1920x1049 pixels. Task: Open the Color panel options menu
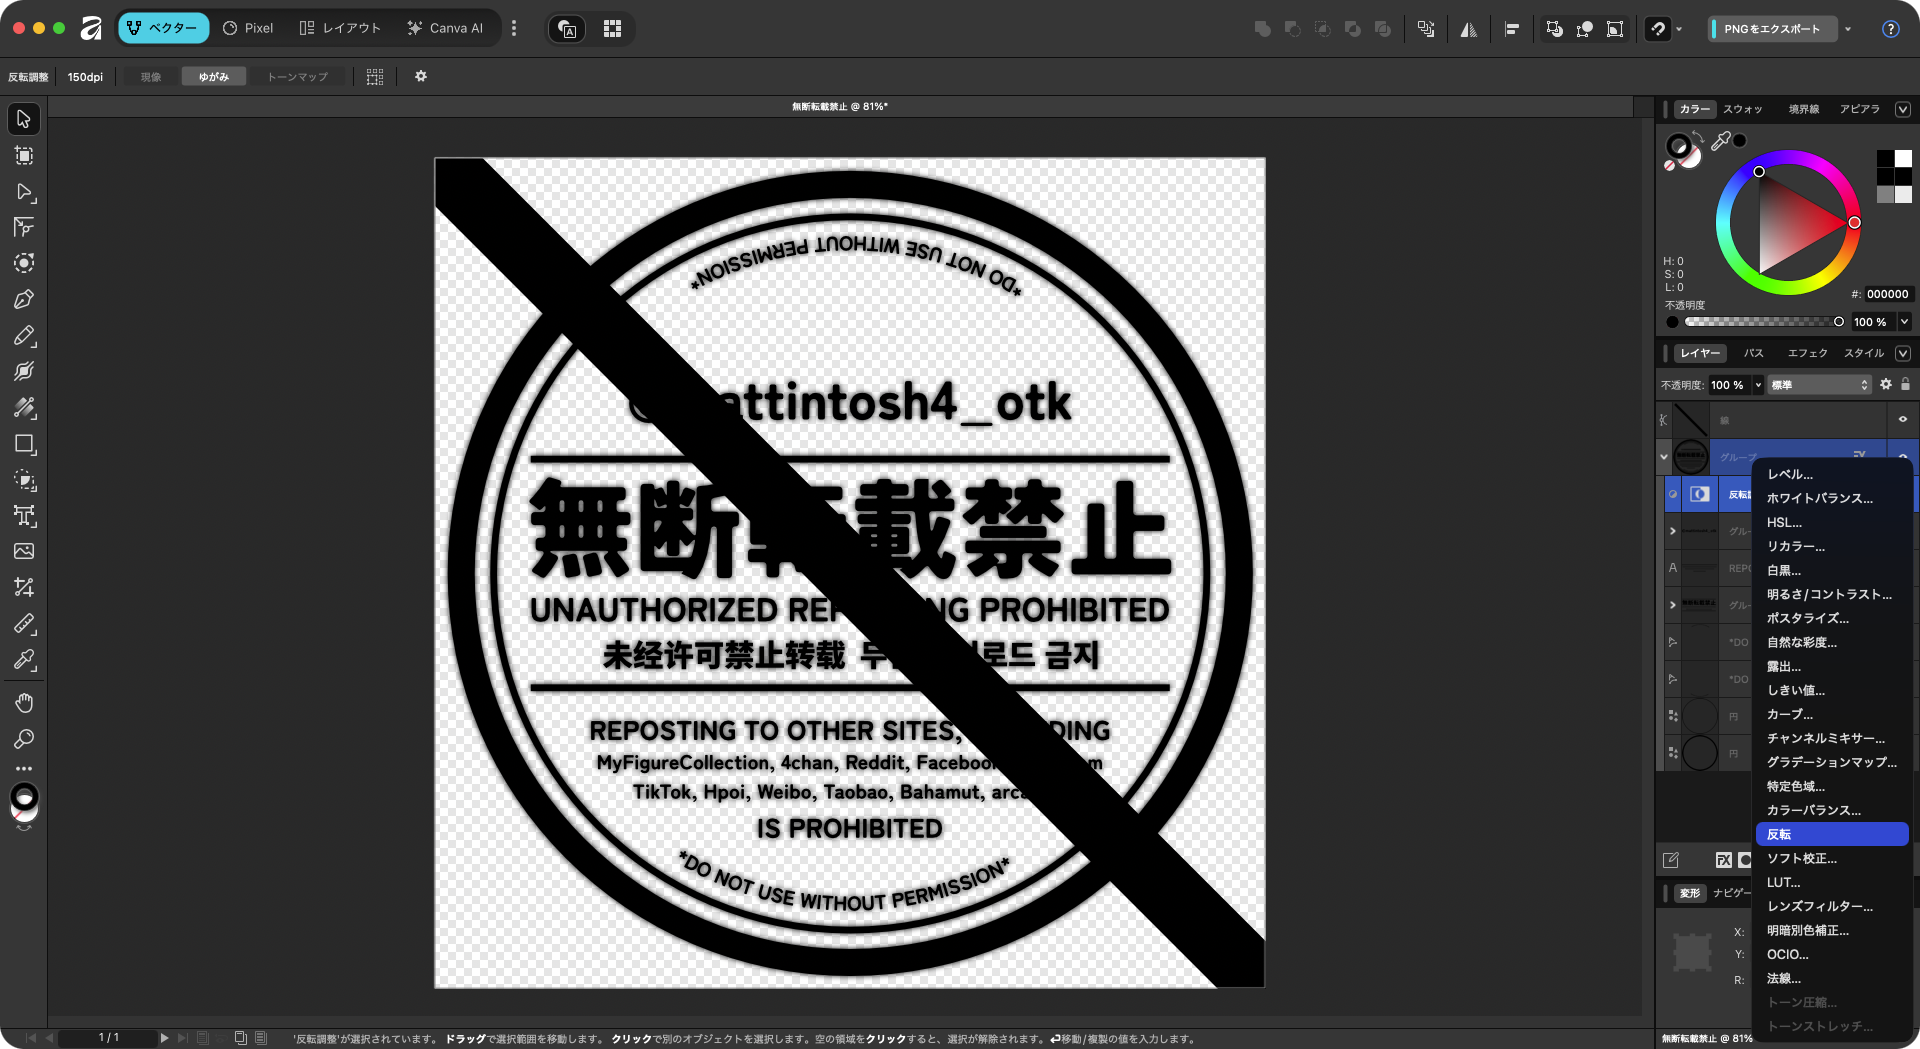point(1902,109)
